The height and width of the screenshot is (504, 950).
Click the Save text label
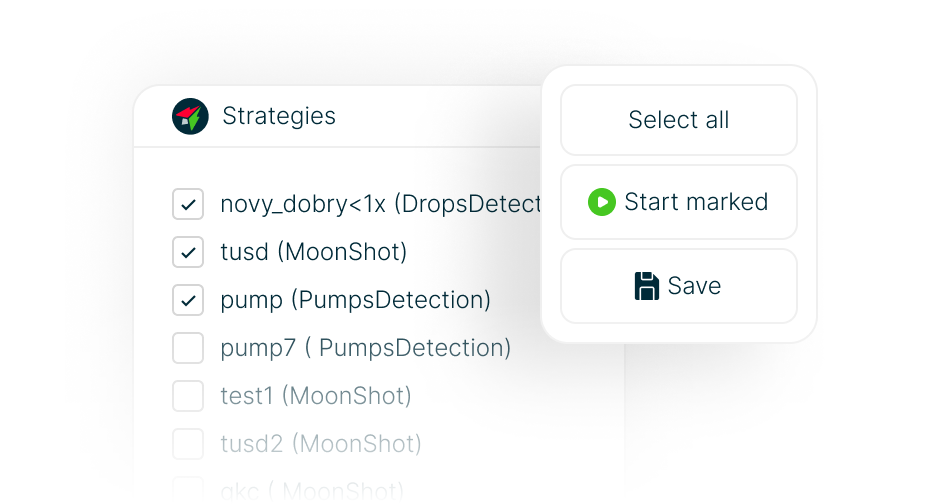(x=694, y=286)
